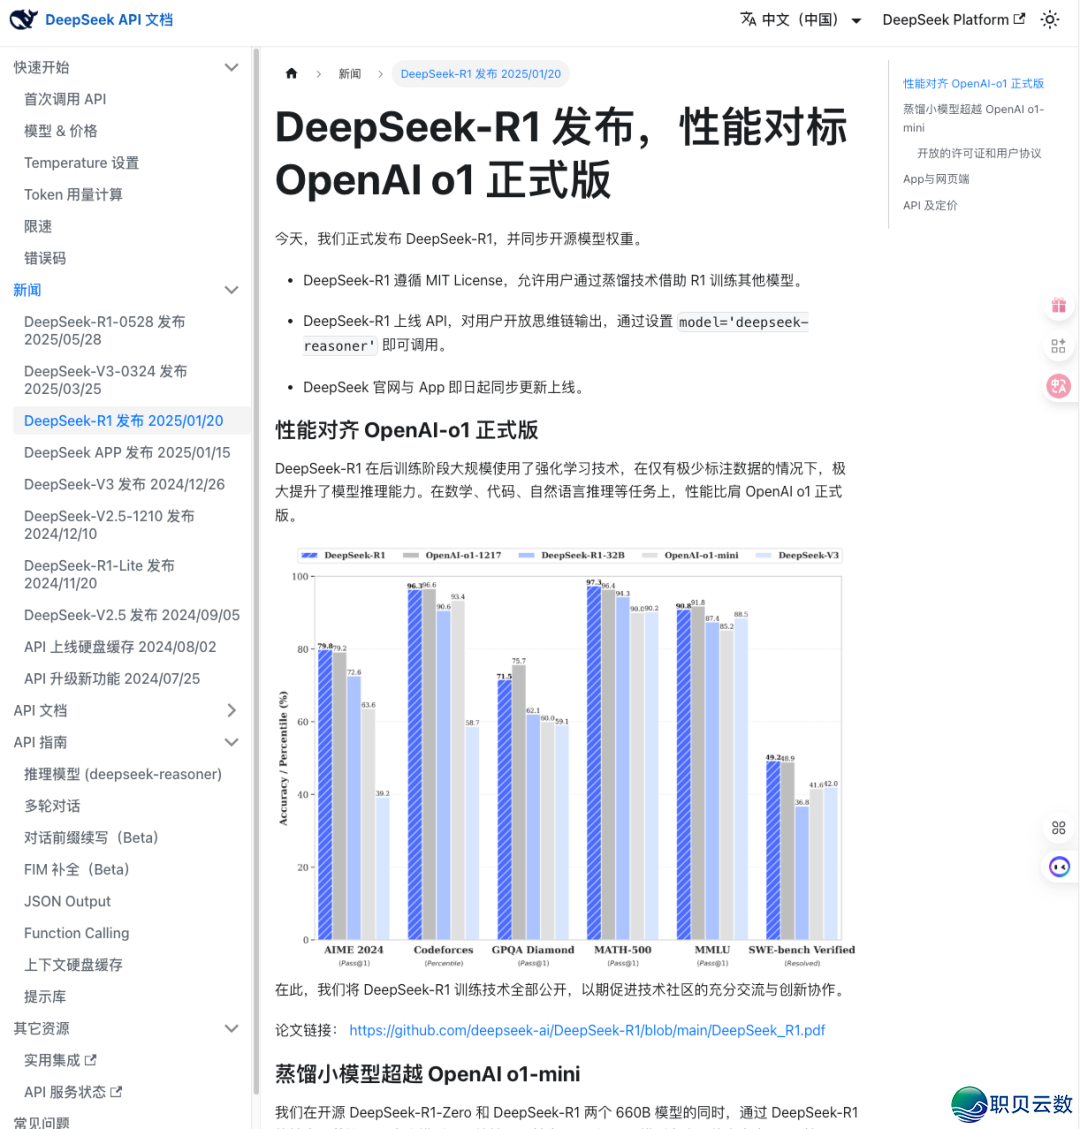Open 上下文硬盘缓存 guide
Image resolution: width=1080 pixels, height=1129 pixels.
click(x=73, y=965)
